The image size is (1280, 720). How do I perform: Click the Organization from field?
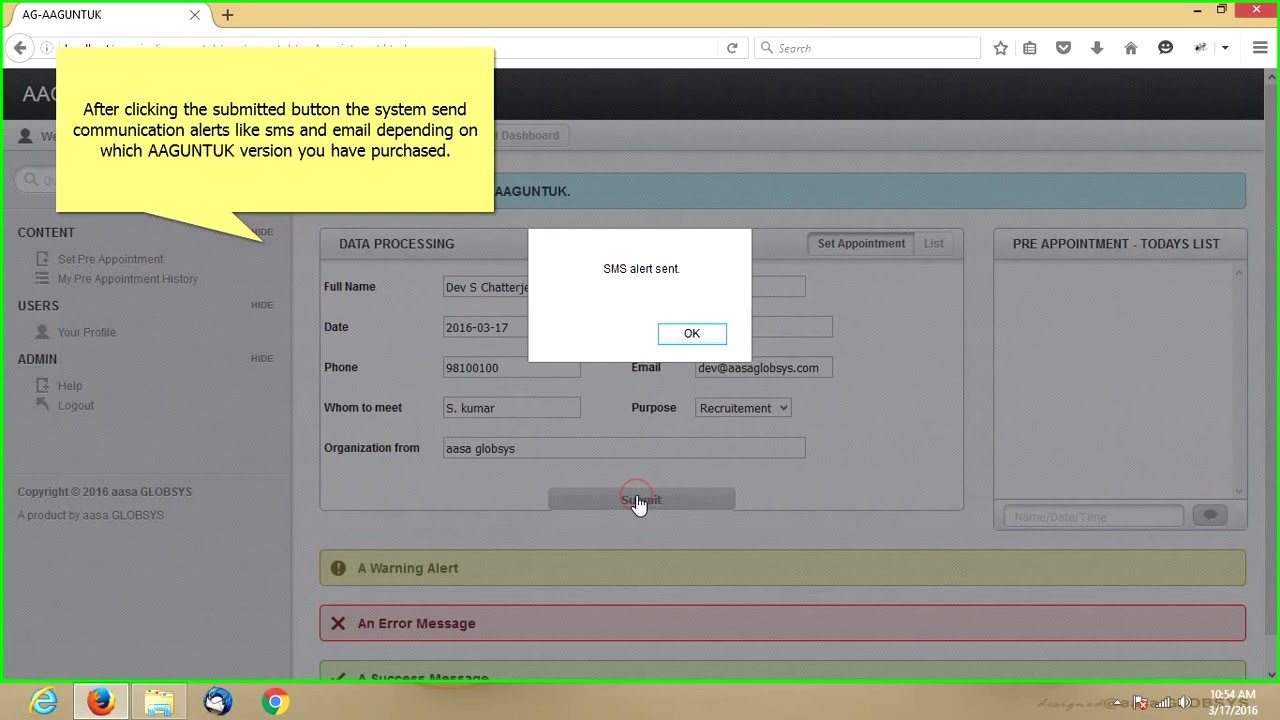click(x=624, y=448)
